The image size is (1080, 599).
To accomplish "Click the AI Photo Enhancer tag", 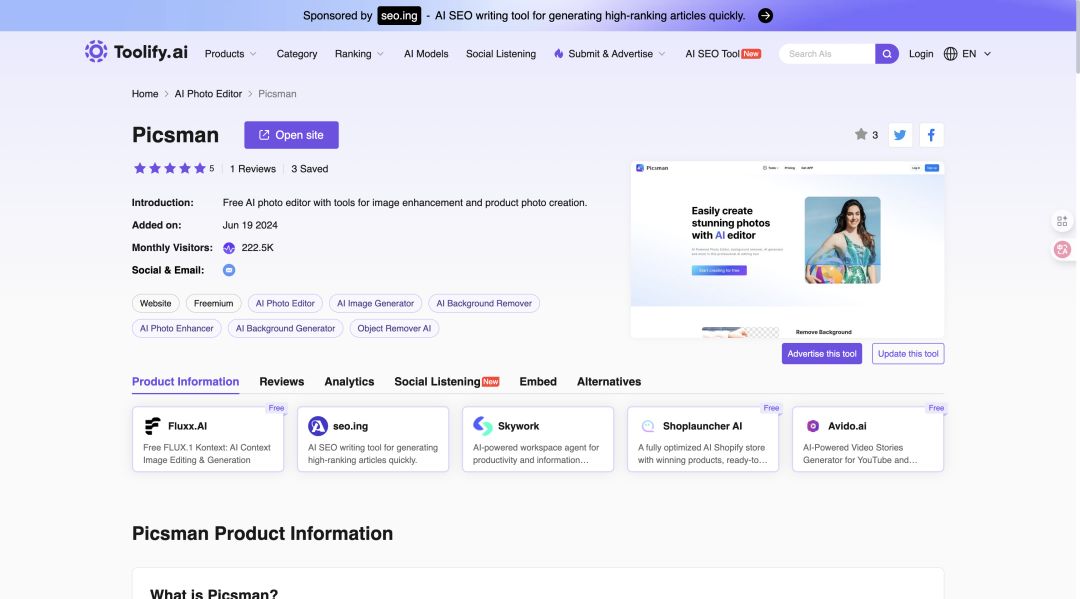I will pos(176,328).
